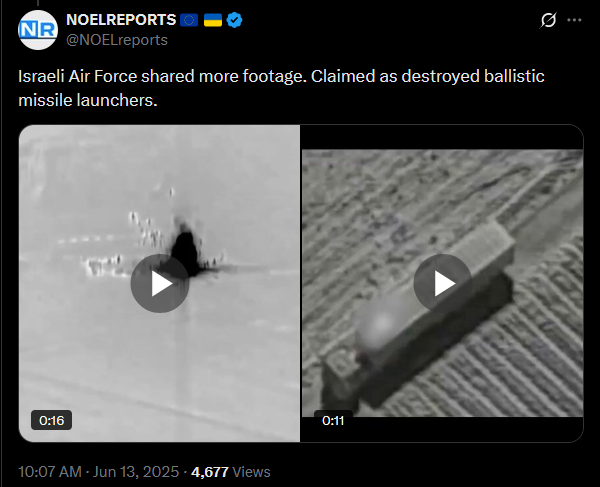
Task: Open the 10:07 AM timestamp link
Action: [x=50, y=472]
